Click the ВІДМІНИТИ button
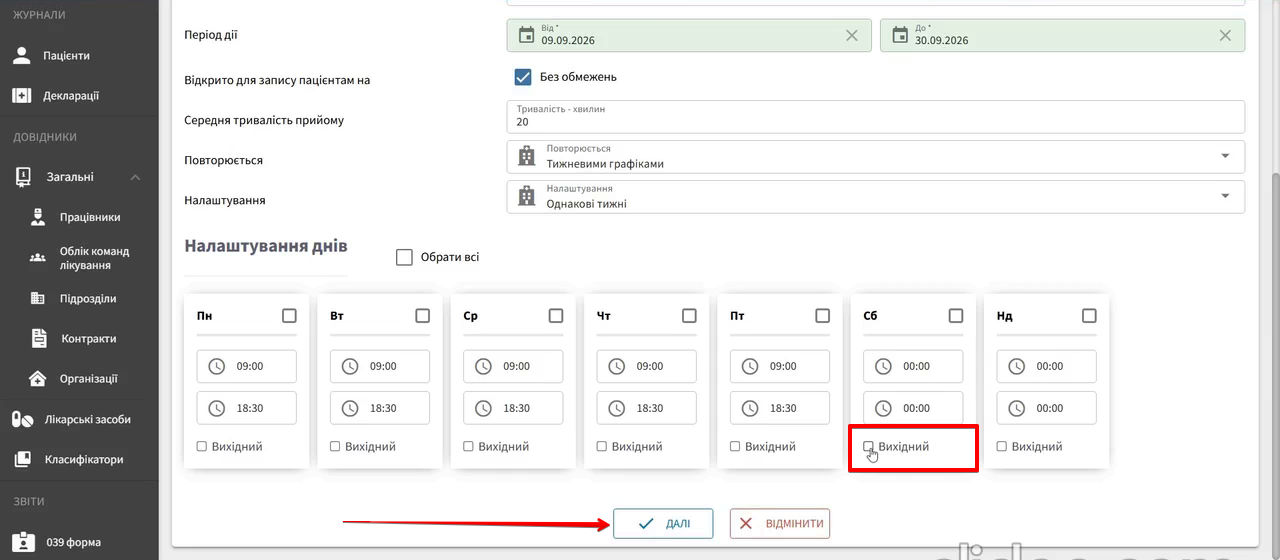Image resolution: width=1280 pixels, height=560 pixels. [x=780, y=523]
